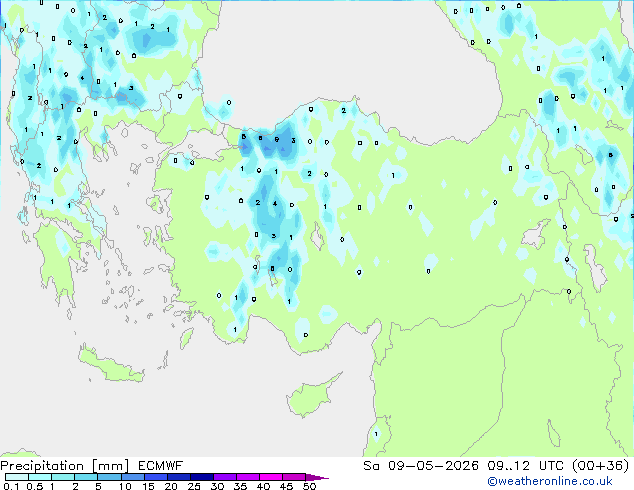Click the legend scale label '45'
634x490 pixels.
[x=286, y=486]
